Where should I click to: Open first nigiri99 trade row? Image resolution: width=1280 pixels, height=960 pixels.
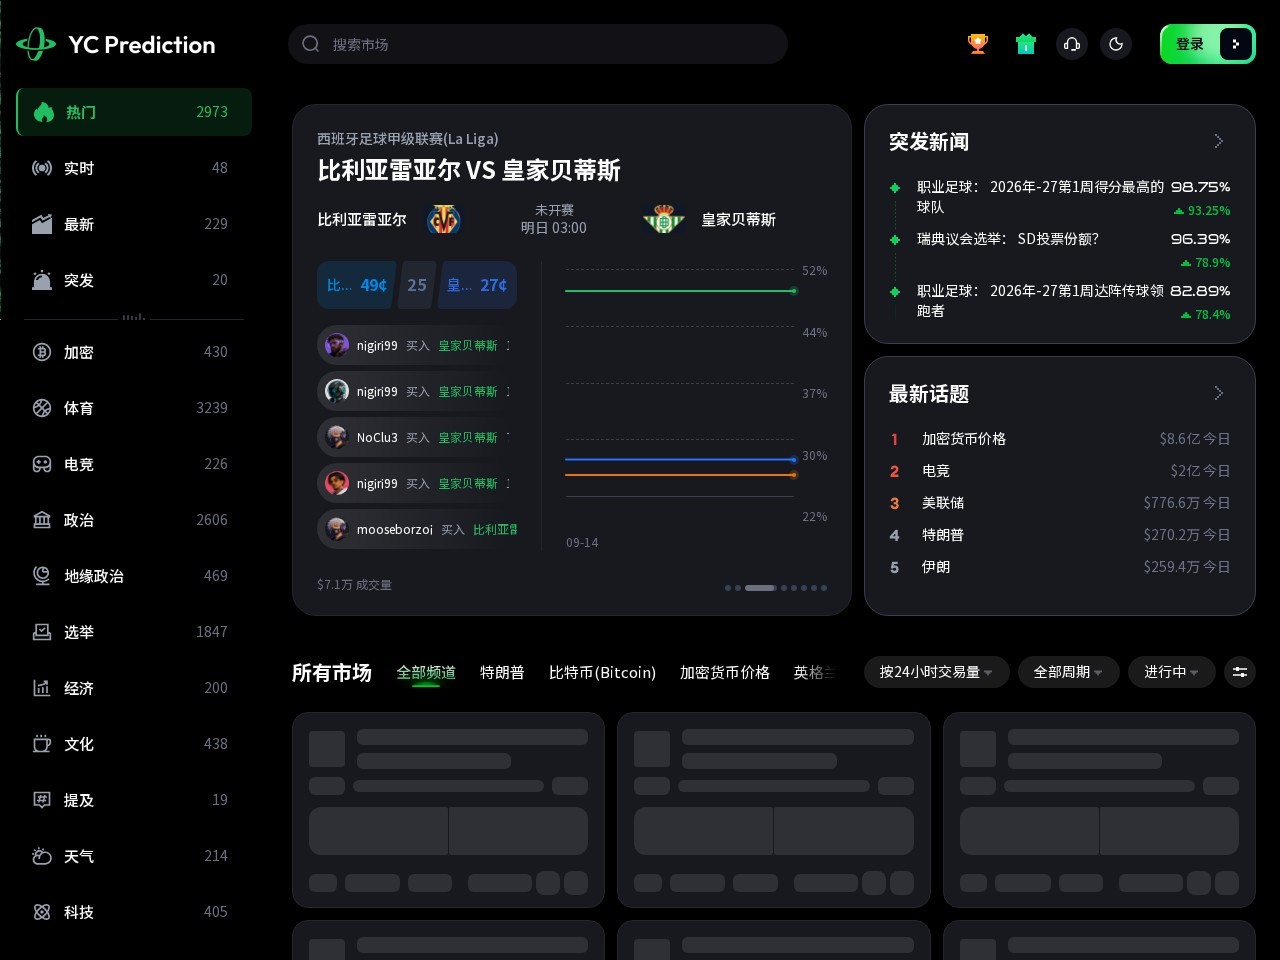coord(417,345)
